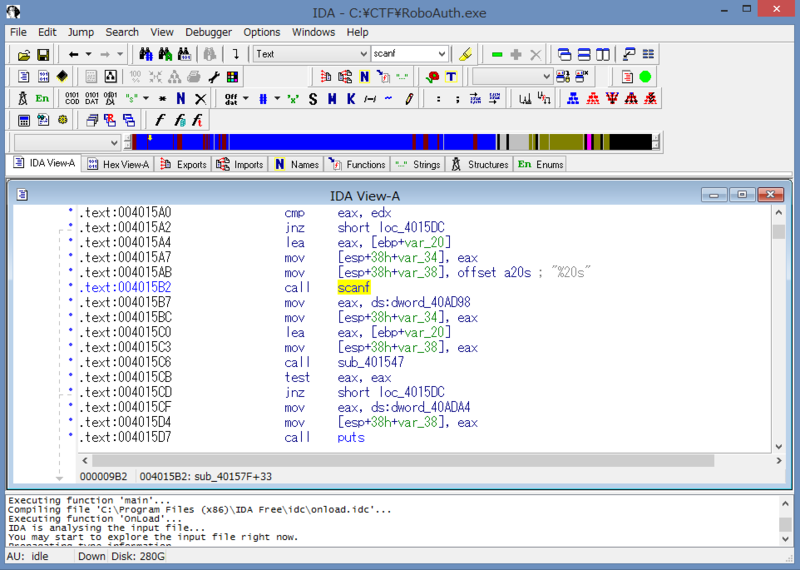Click the green minus collapse icon

point(497,54)
